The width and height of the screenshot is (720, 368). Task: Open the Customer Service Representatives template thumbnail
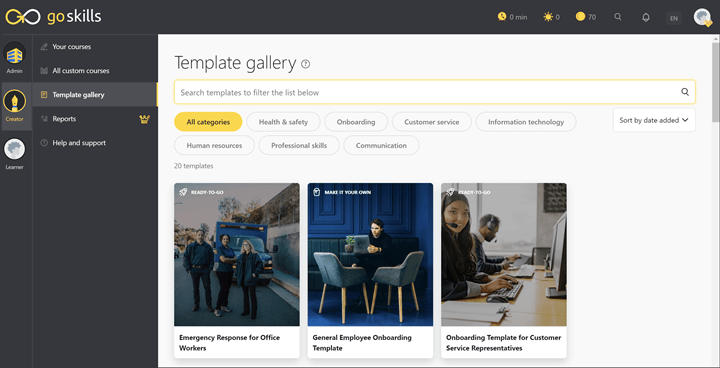coord(504,255)
